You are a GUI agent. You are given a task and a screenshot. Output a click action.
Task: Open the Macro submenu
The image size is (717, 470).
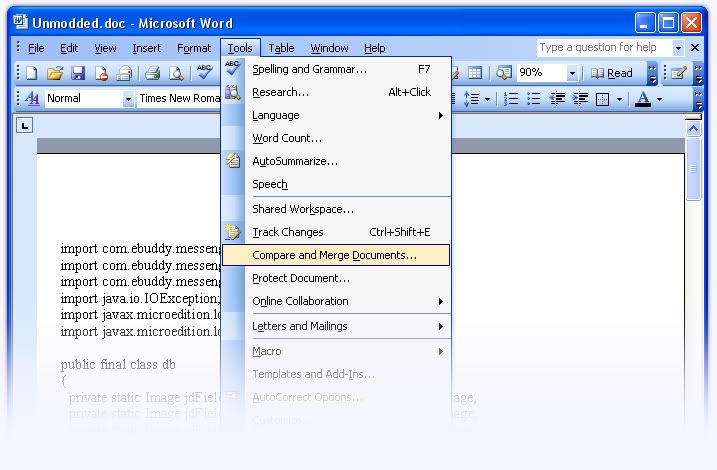(337, 351)
